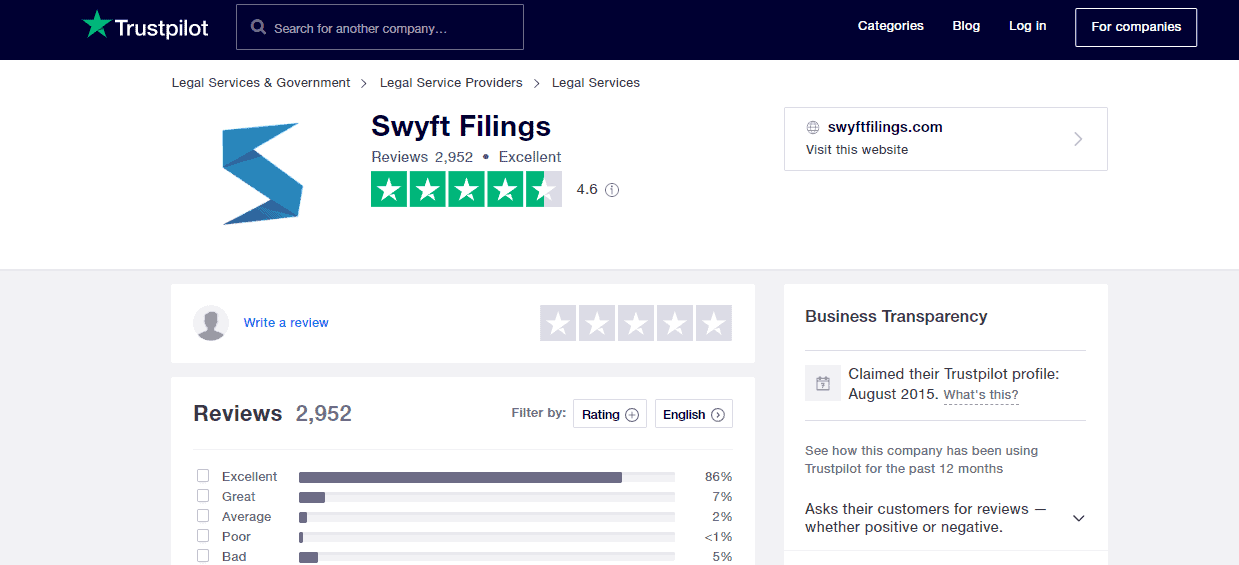Screen dimensions: 1239x565
Task: Go to Legal Service Providers breadcrumb
Action: point(451,83)
